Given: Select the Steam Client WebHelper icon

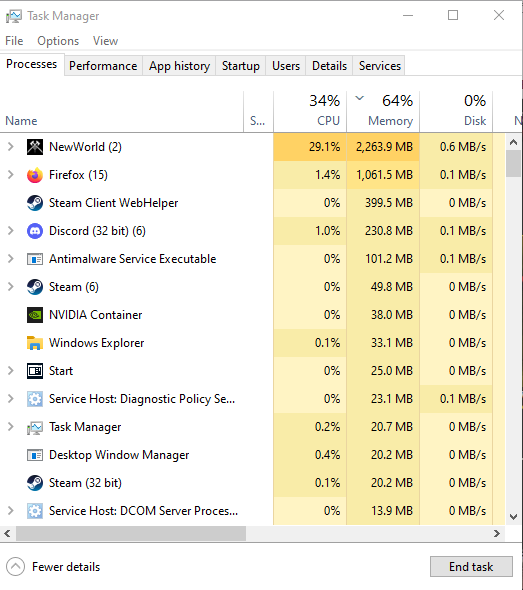Looking at the screenshot, I should tap(35, 203).
